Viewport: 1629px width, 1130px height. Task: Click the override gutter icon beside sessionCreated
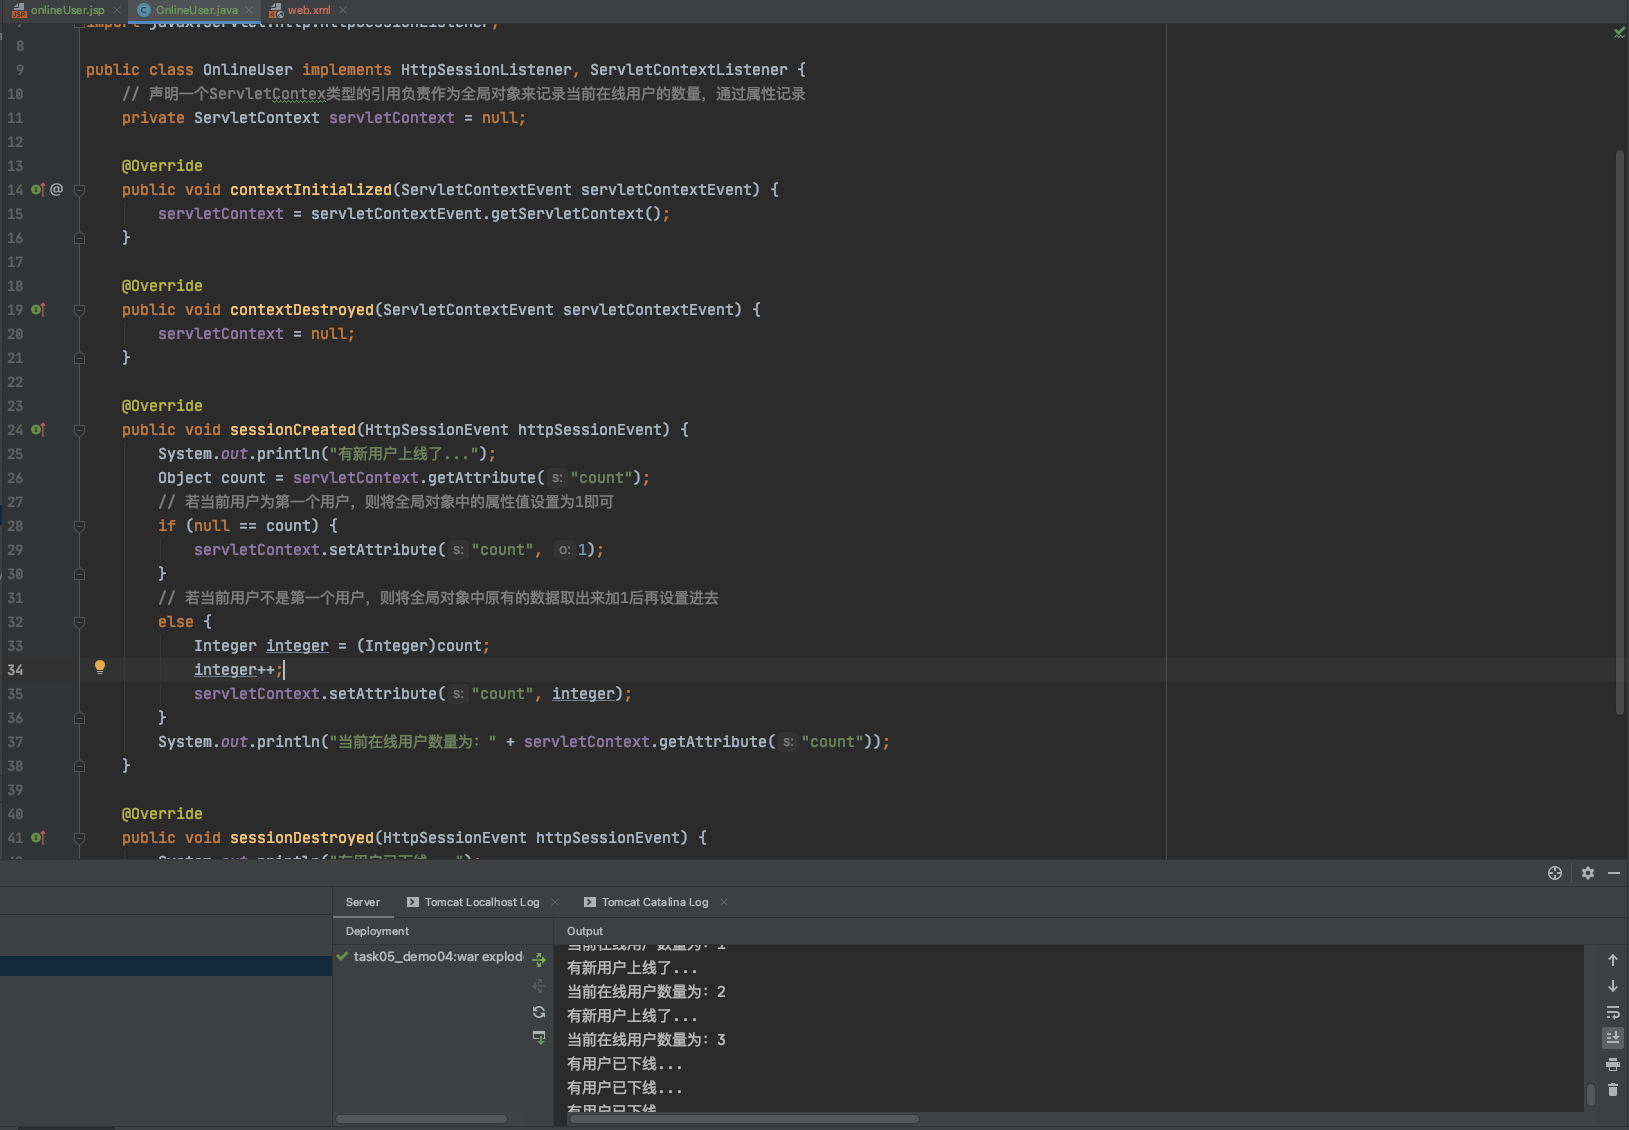coord(37,429)
